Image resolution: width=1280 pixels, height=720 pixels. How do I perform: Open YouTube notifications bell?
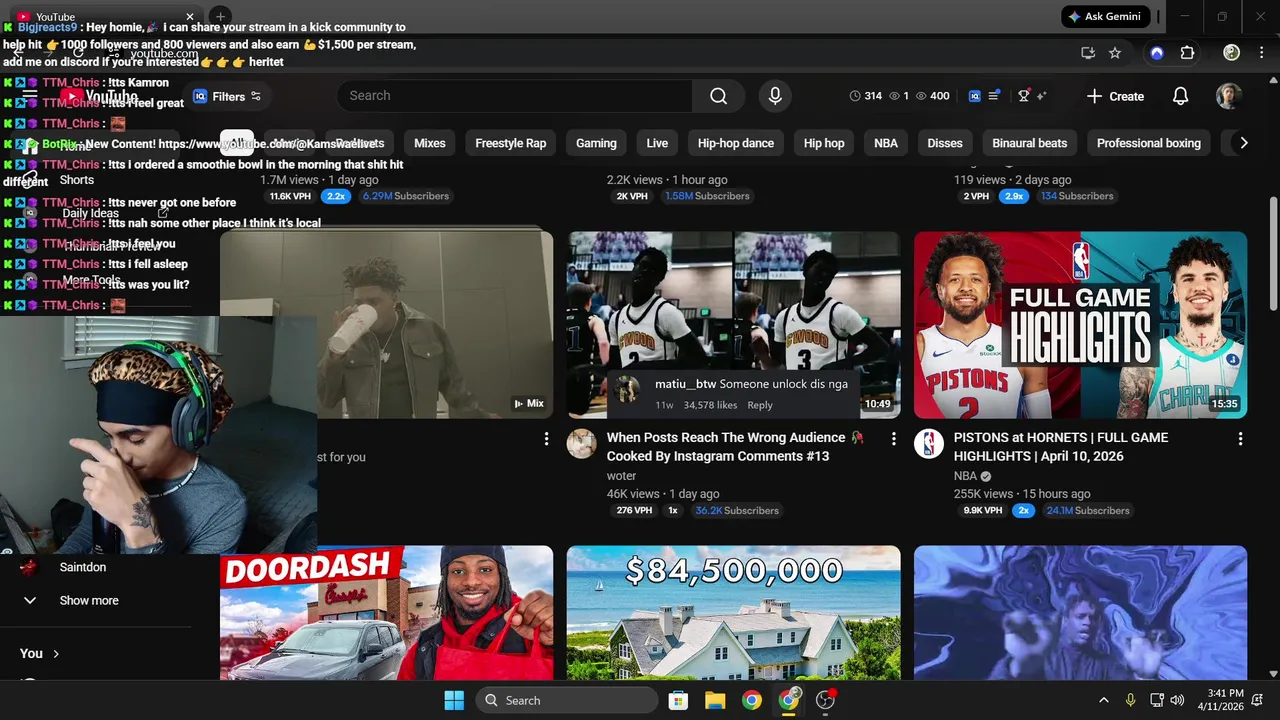1180,96
